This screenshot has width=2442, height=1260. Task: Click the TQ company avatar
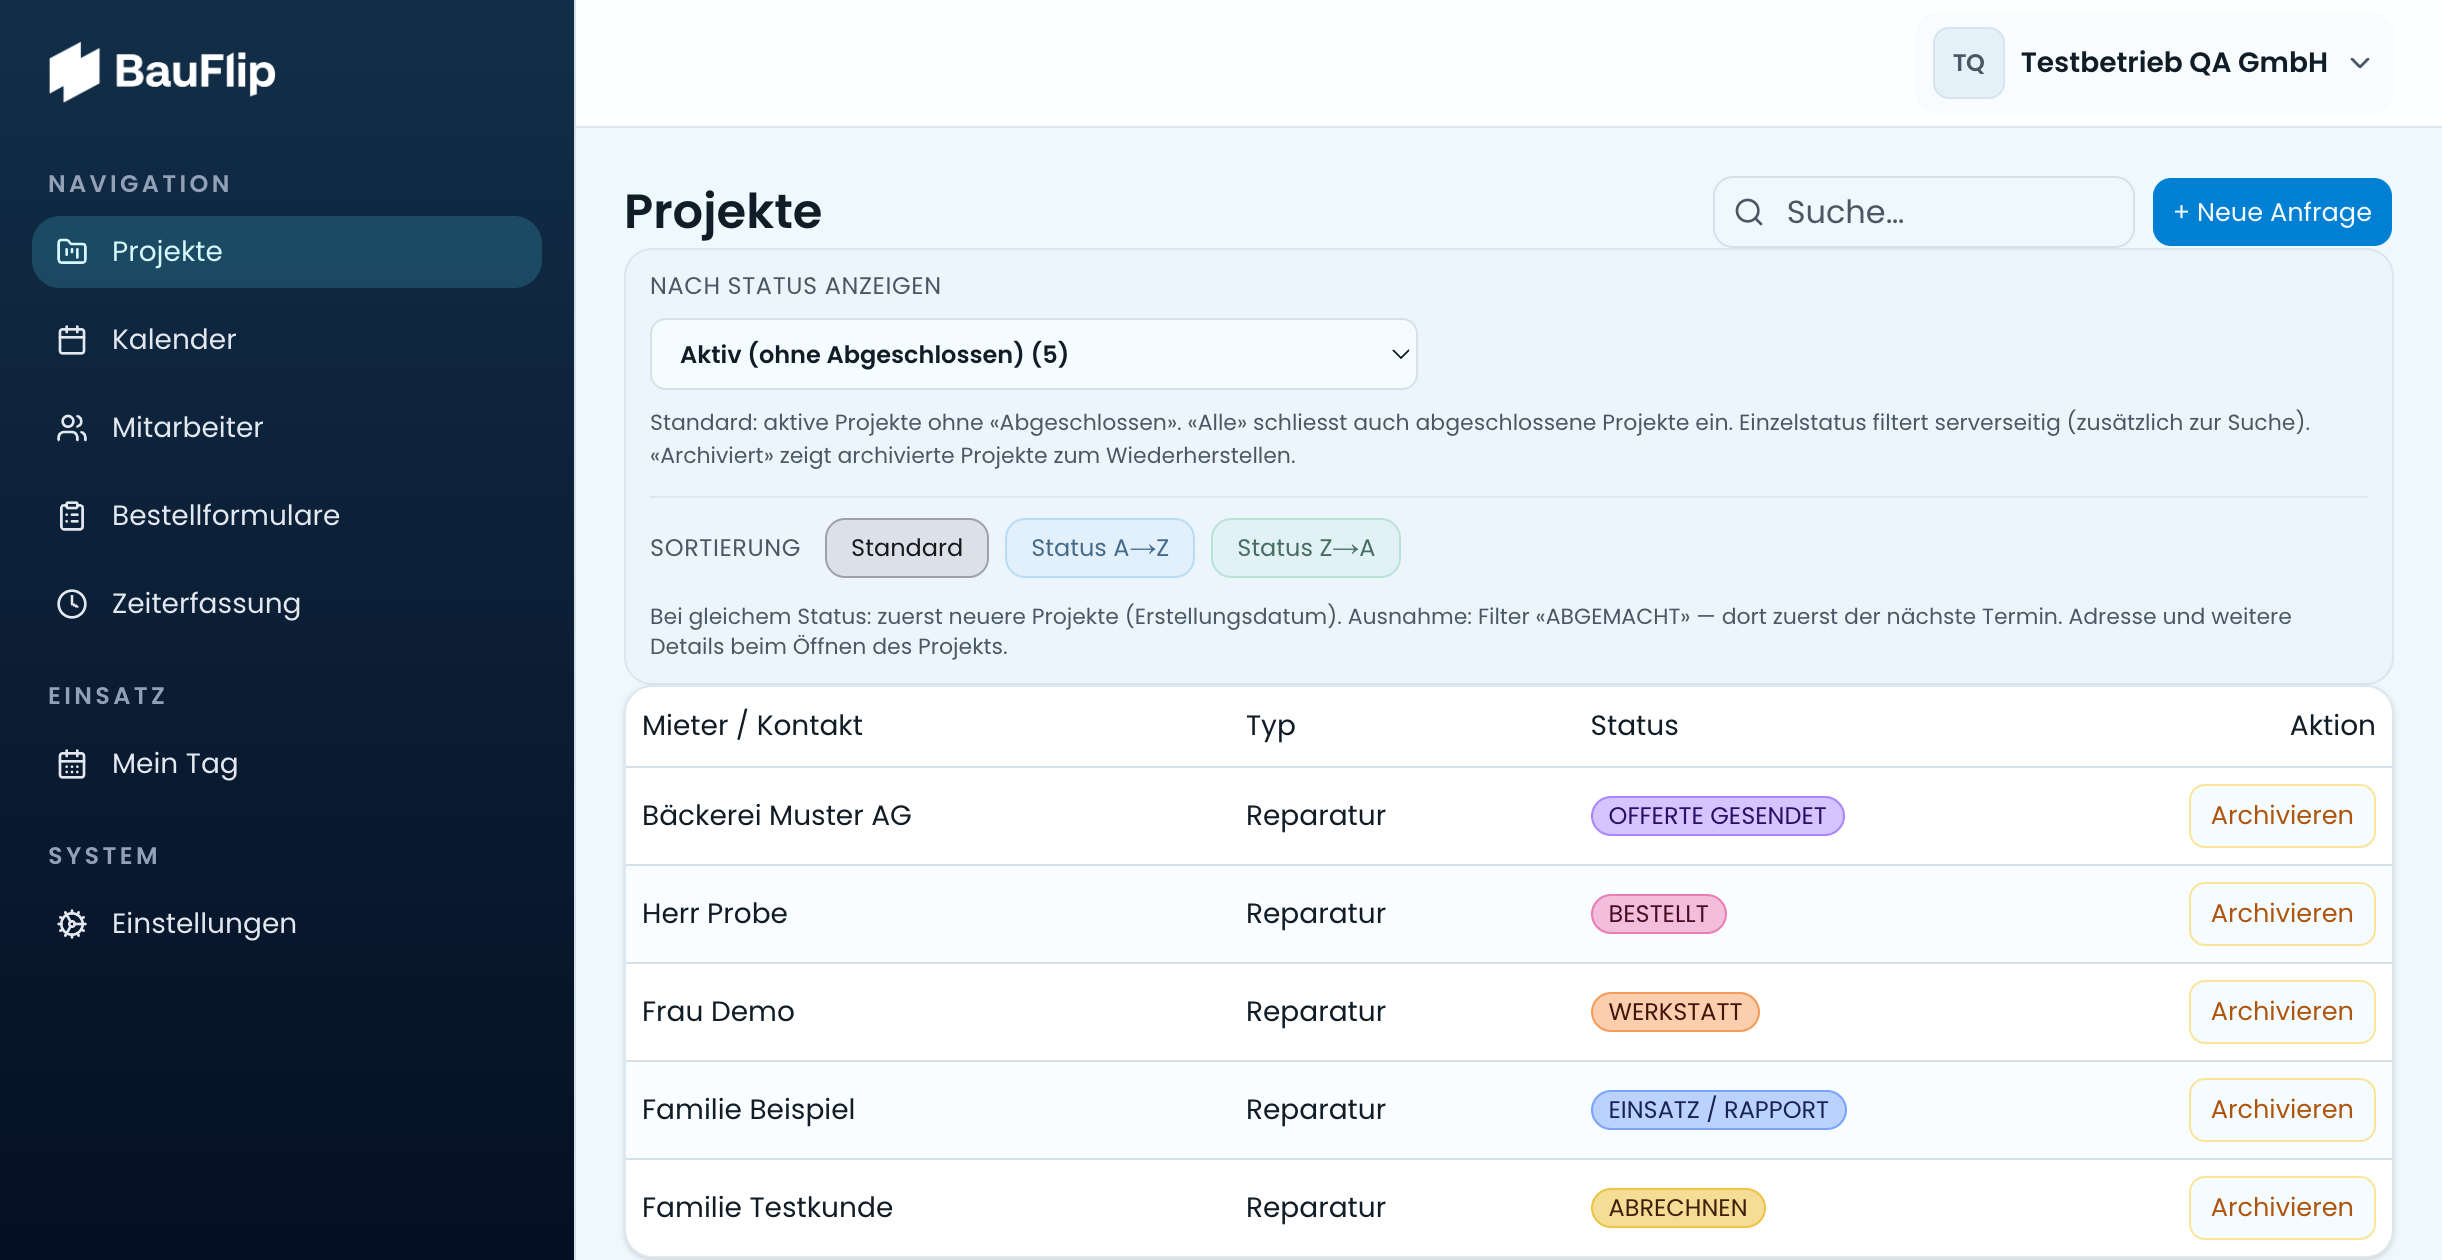tap(1968, 63)
